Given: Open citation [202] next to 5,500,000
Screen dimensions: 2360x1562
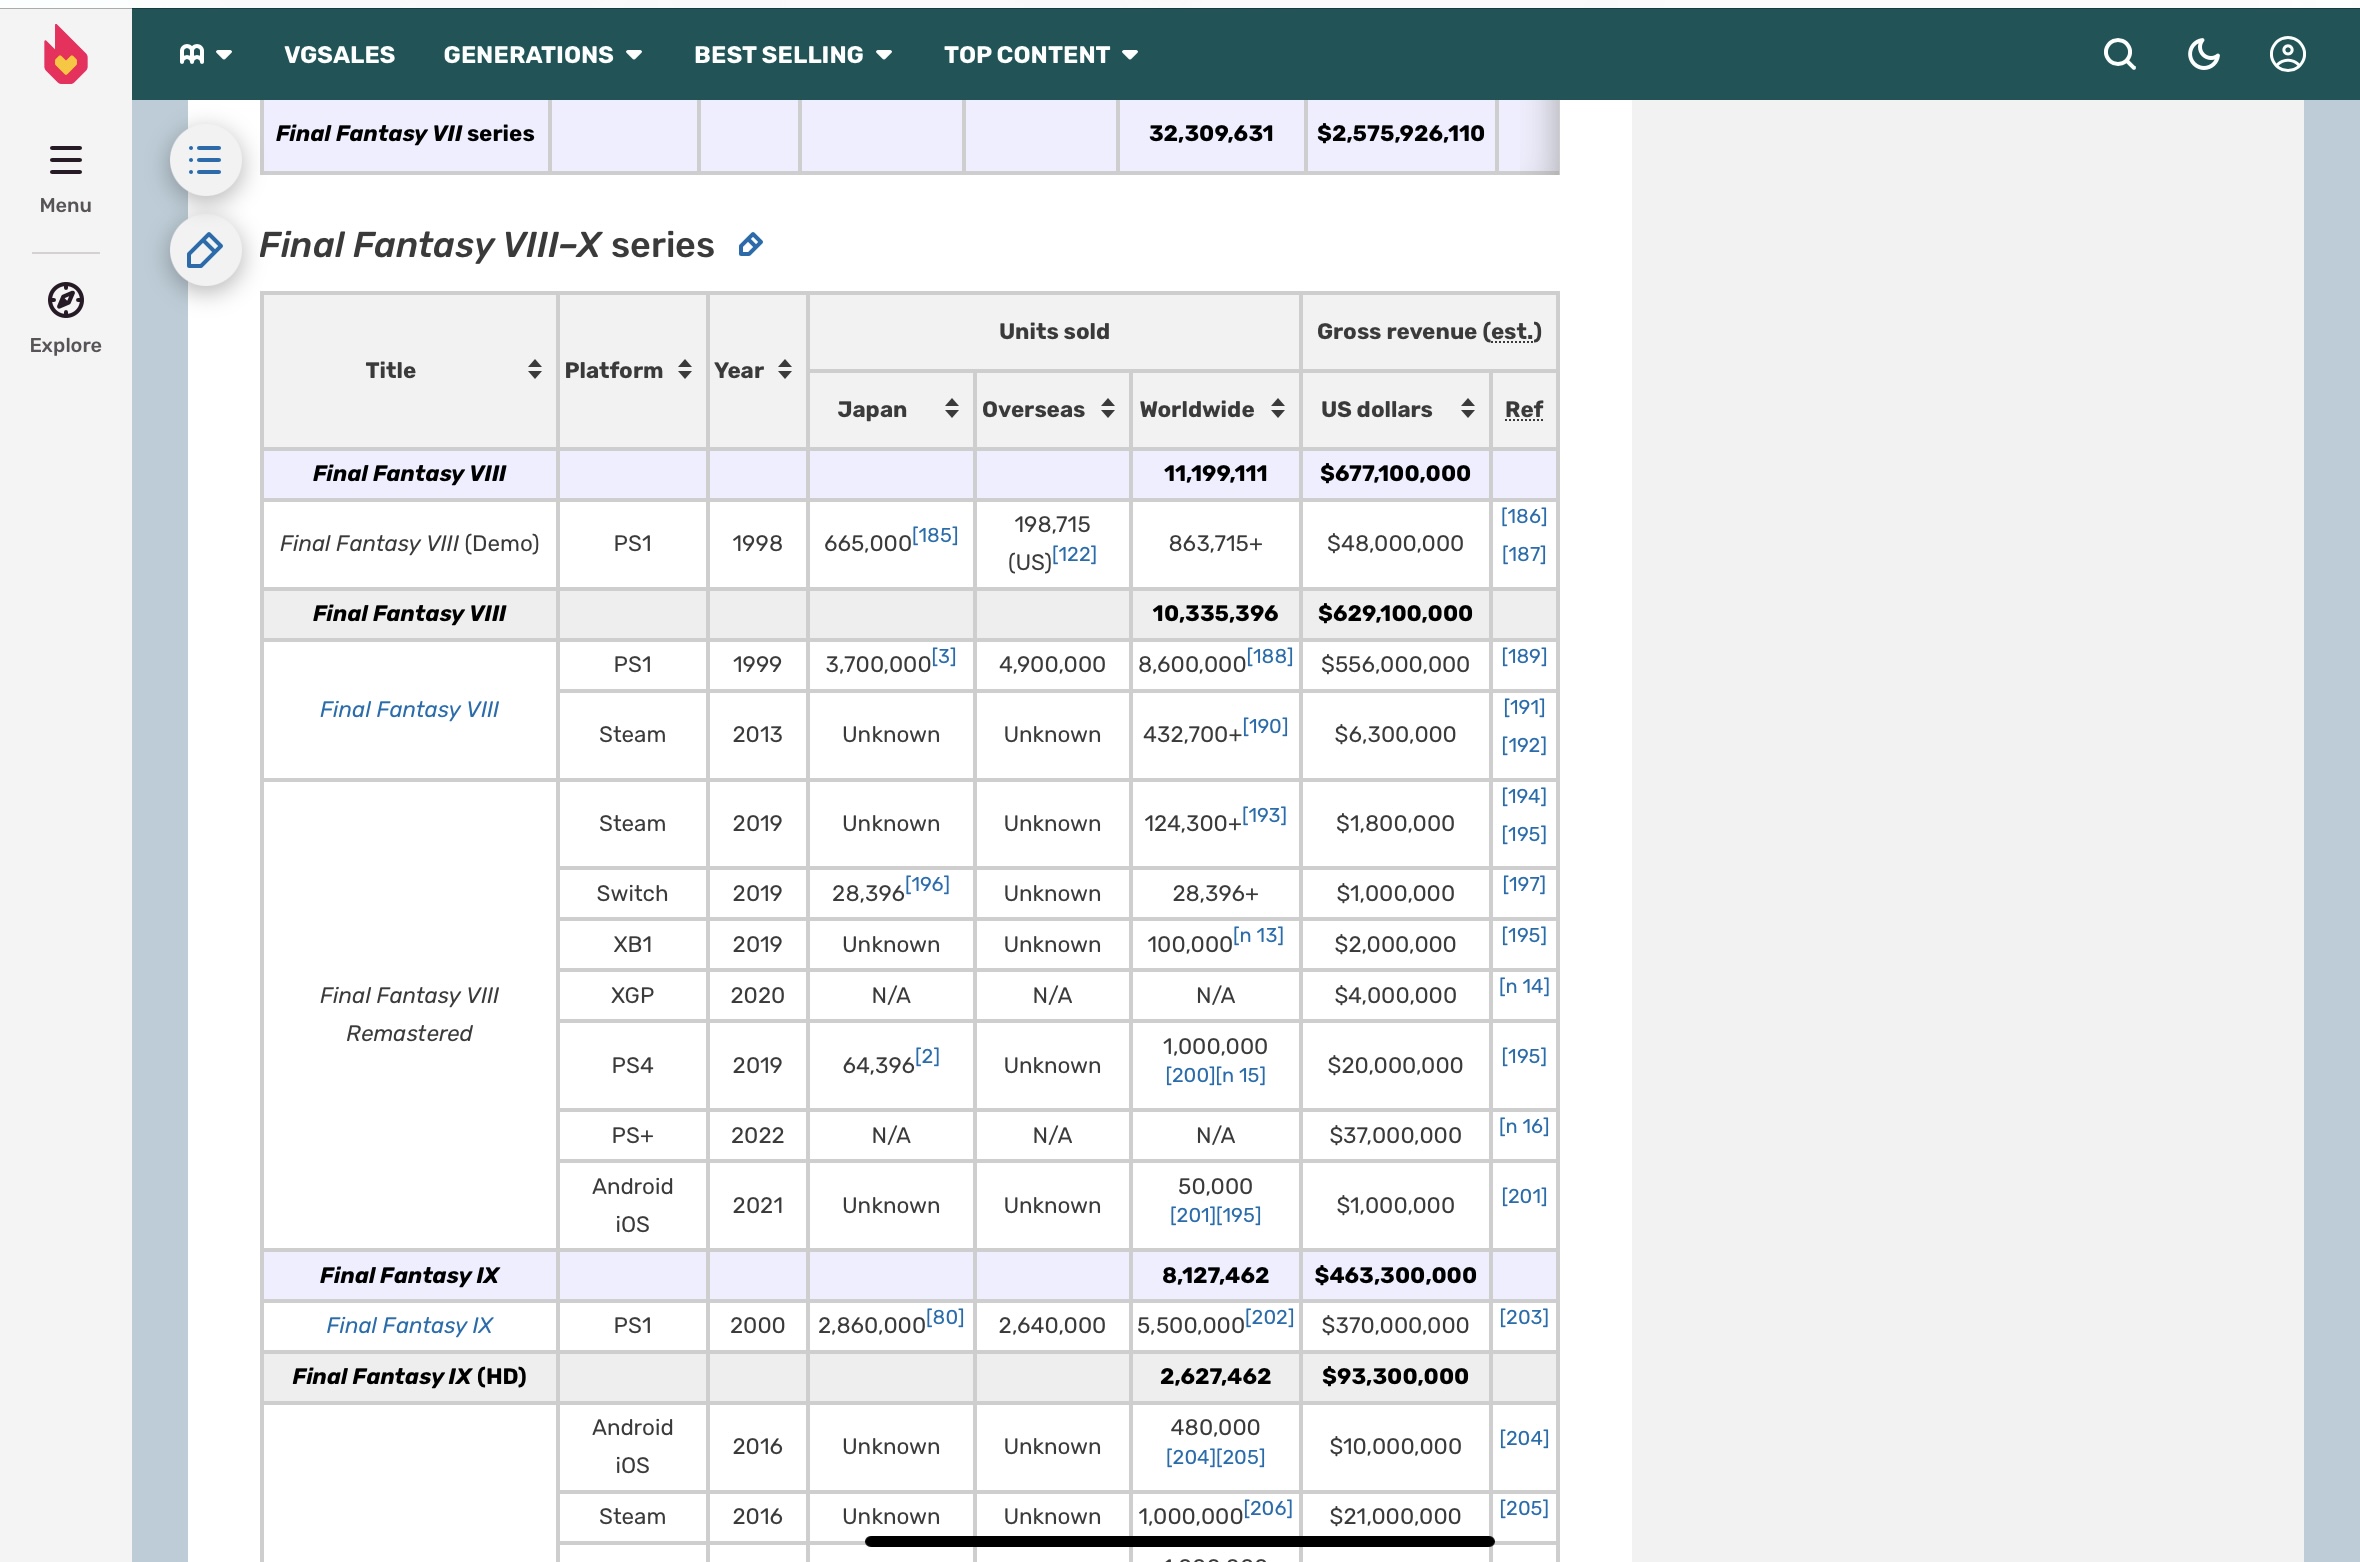Looking at the screenshot, I should 1270,1317.
